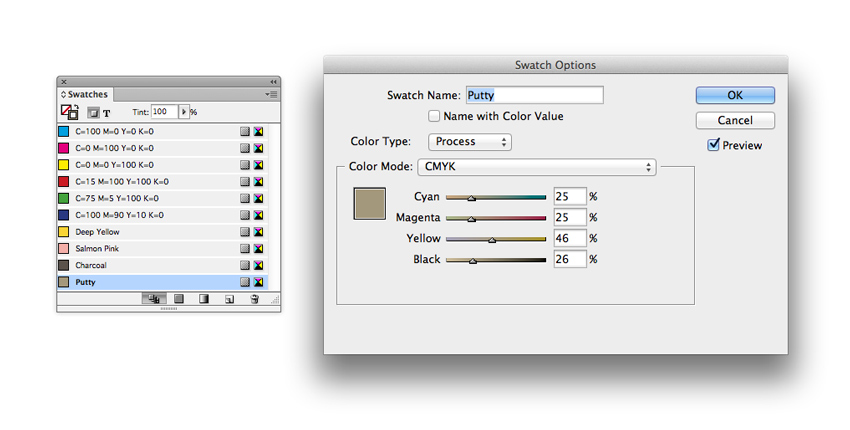Click the Yellow slider handle
Screen dimensions: 850x430
[x=491, y=240]
